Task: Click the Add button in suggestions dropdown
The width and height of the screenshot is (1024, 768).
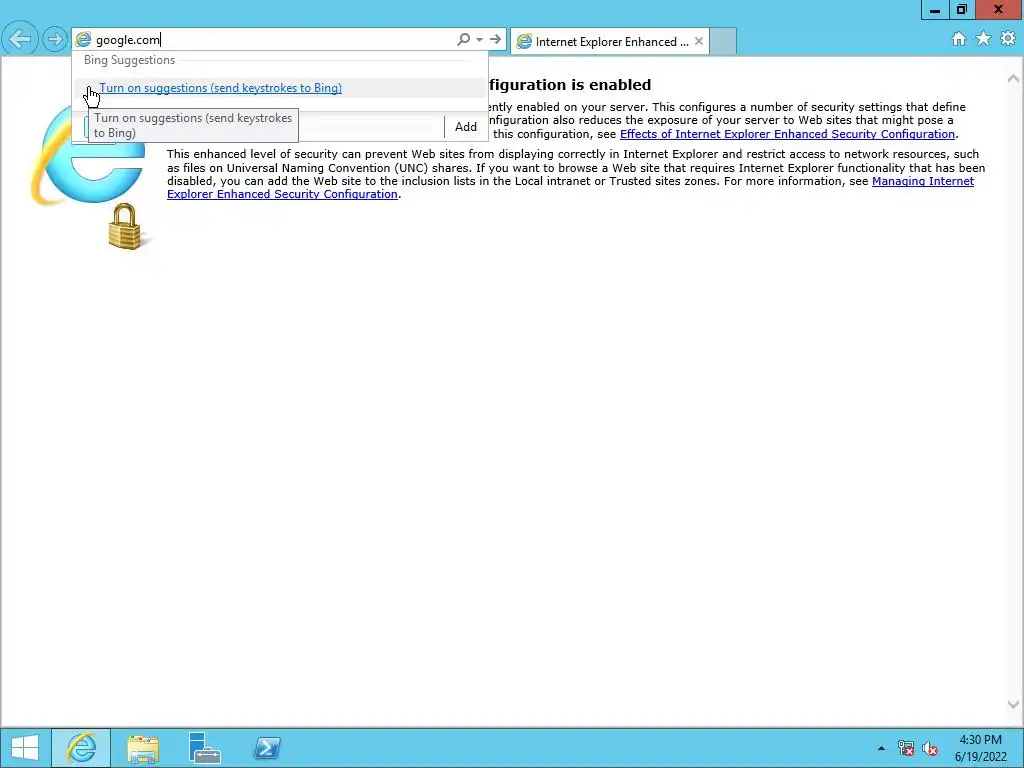Action: click(466, 127)
